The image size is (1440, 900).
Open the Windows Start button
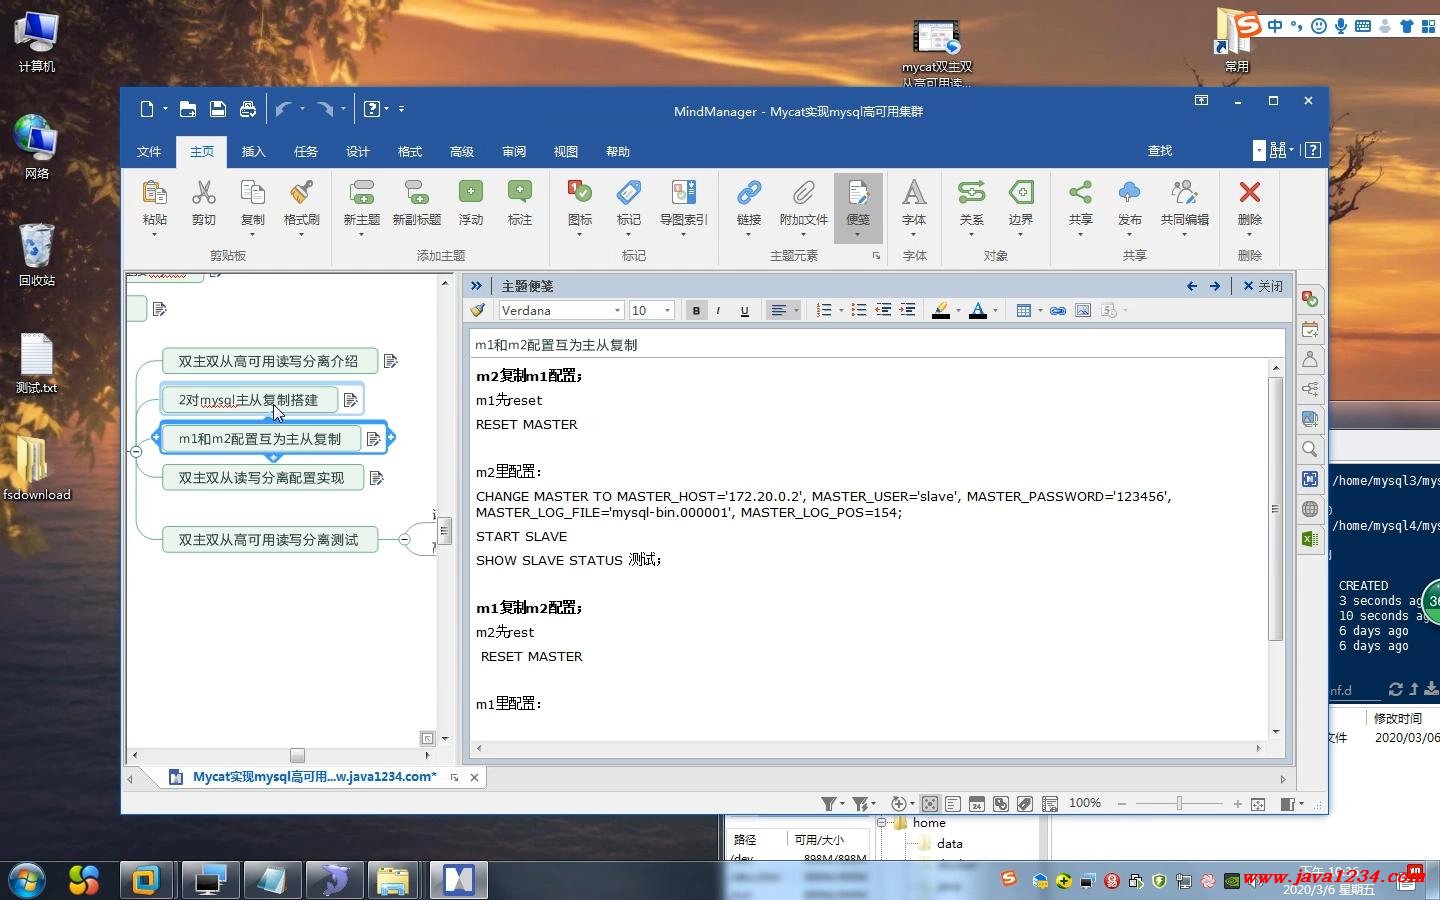point(27,880)
